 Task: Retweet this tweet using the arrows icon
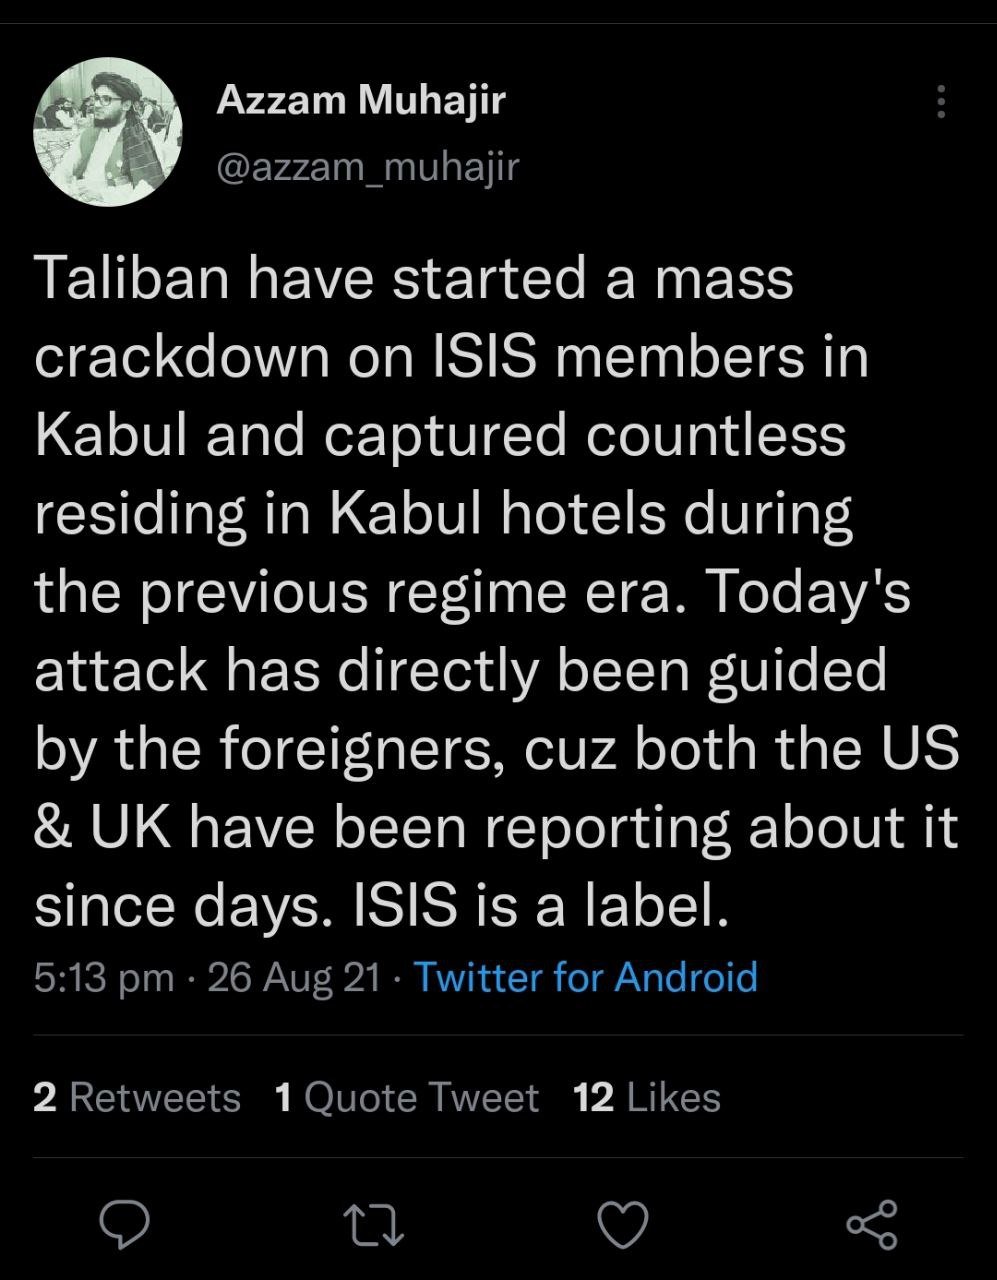373,1224
